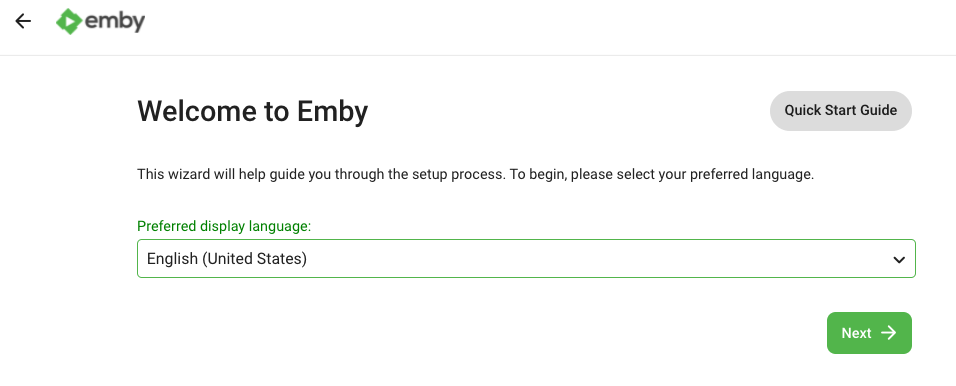This screenshot has width=956, height=386.
Task: Focus the green-outlined language select box
Action: 526,259
